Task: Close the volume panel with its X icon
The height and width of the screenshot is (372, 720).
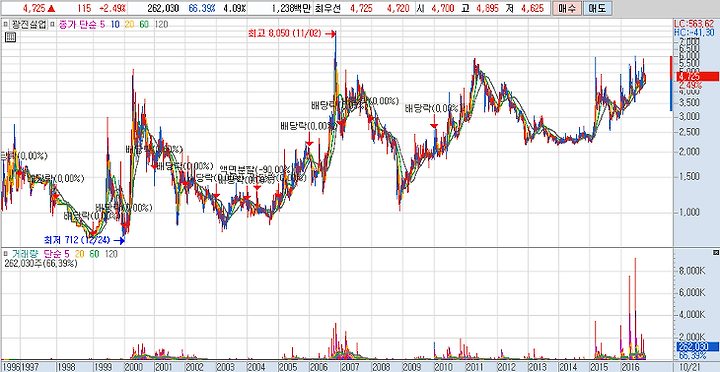Action: coord(715,253)
